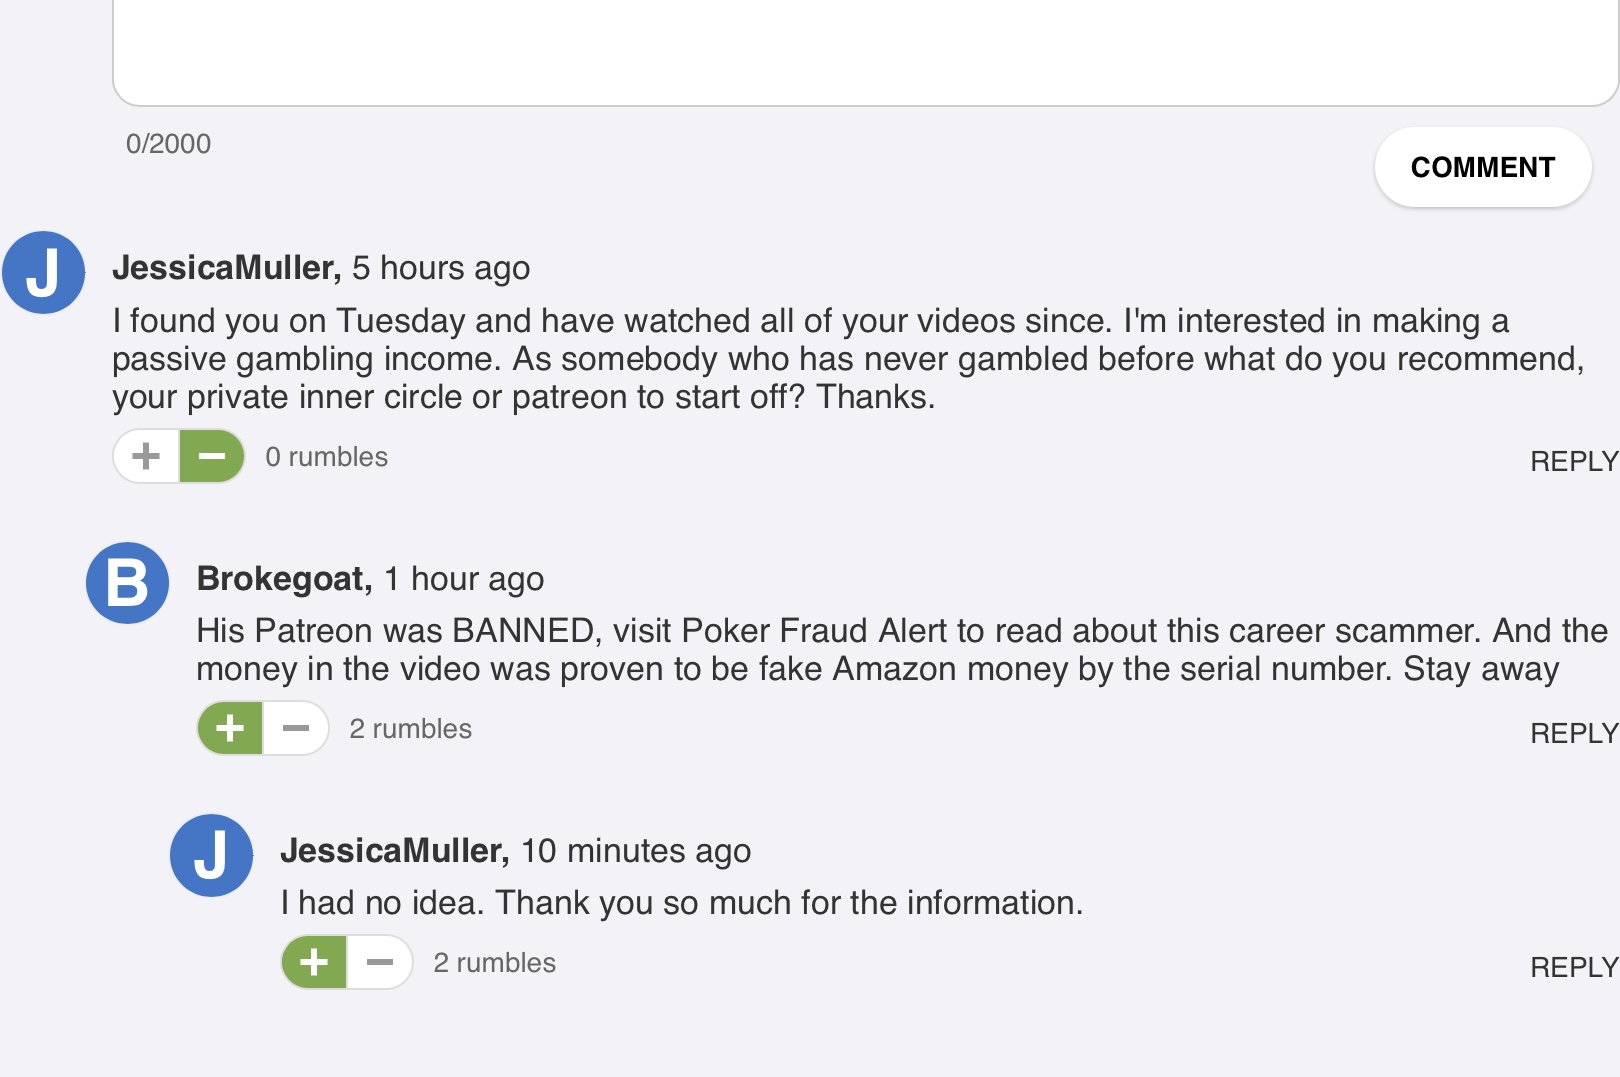1620x1077 pixels.
Task: Downvote JessicaMuller's thank-you reply with minus
Action: pos(380,962)
